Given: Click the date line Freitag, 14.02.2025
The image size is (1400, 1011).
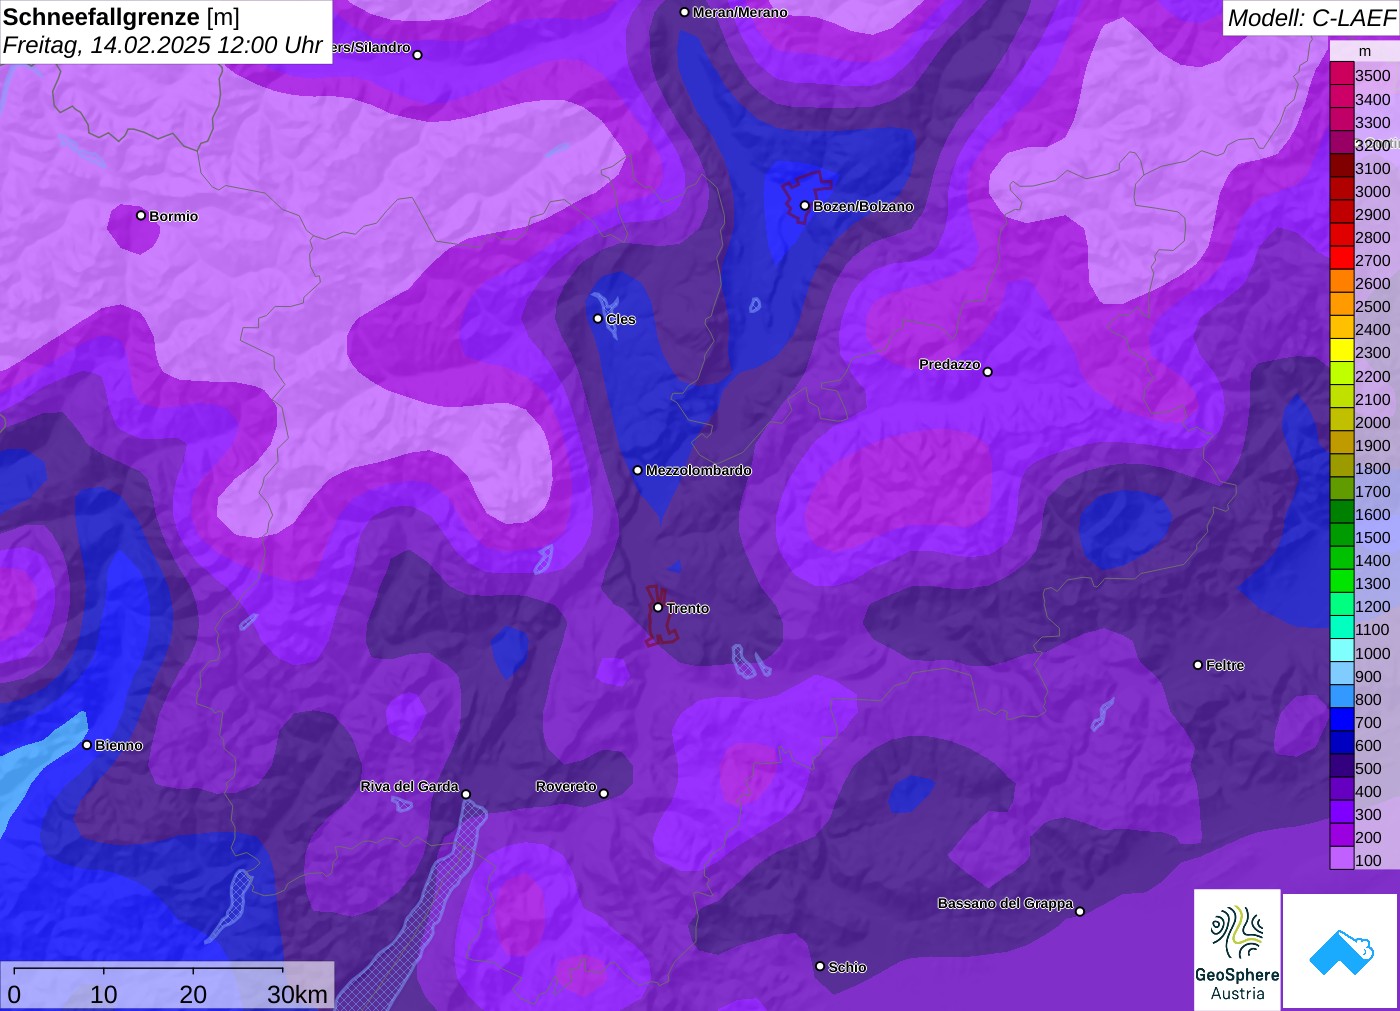Looking at the screenshot, I should pyautogui.click(x=163, y=46).
